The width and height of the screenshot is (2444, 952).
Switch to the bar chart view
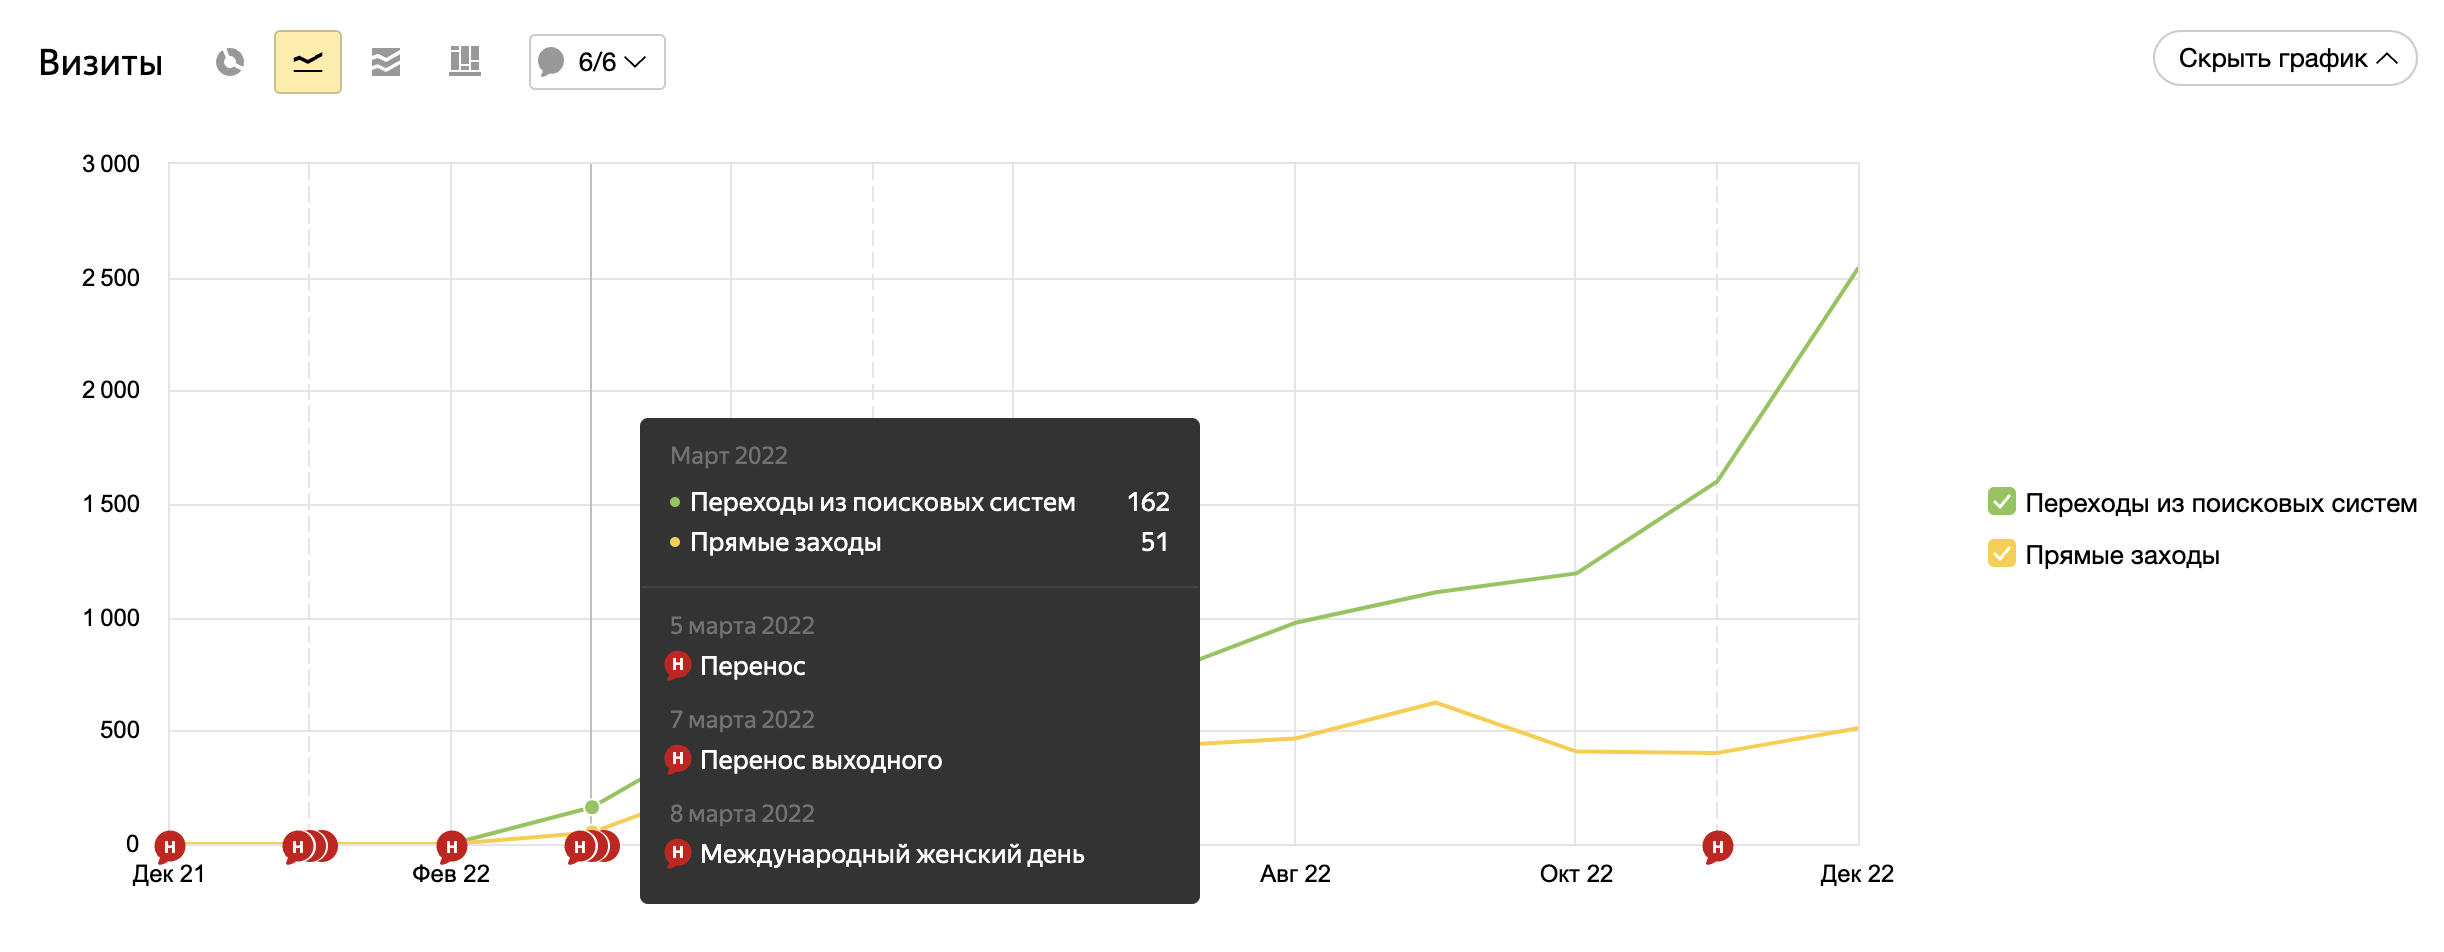(464, 62)
